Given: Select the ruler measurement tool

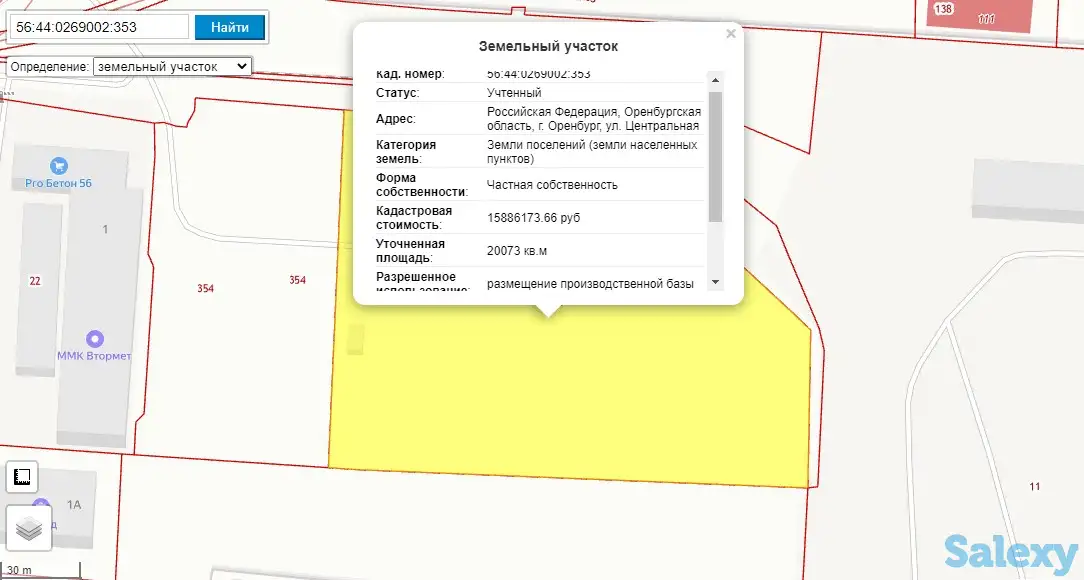Looking at the screenshot, I should coord(22,477).
